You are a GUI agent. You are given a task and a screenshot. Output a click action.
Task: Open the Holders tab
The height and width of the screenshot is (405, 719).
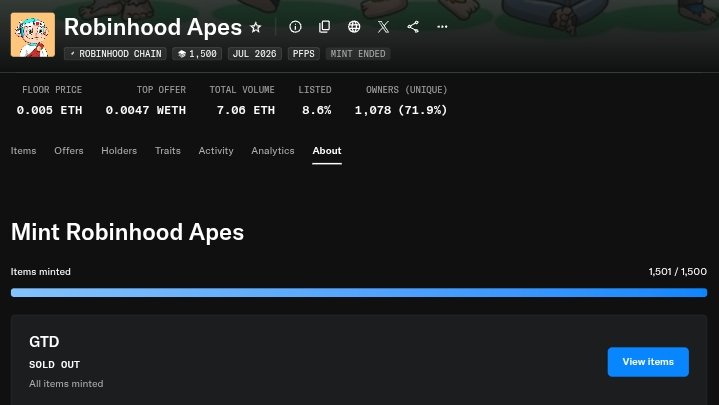[119, 150]
